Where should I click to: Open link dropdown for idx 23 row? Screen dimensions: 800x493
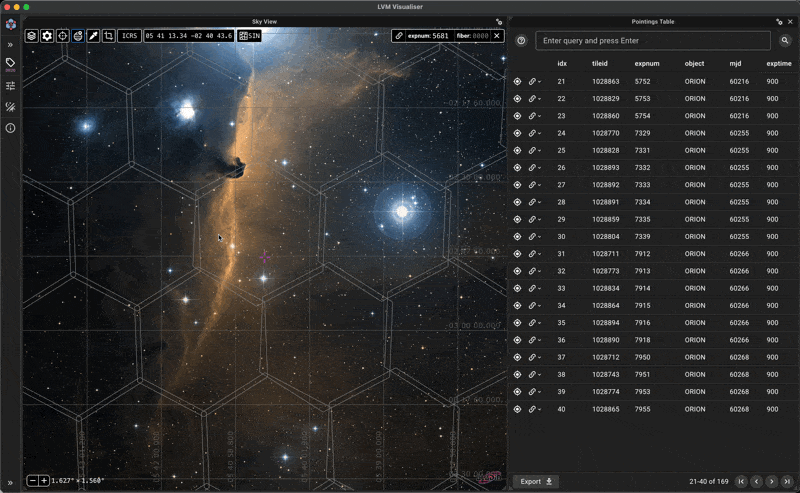coord(534,116)
